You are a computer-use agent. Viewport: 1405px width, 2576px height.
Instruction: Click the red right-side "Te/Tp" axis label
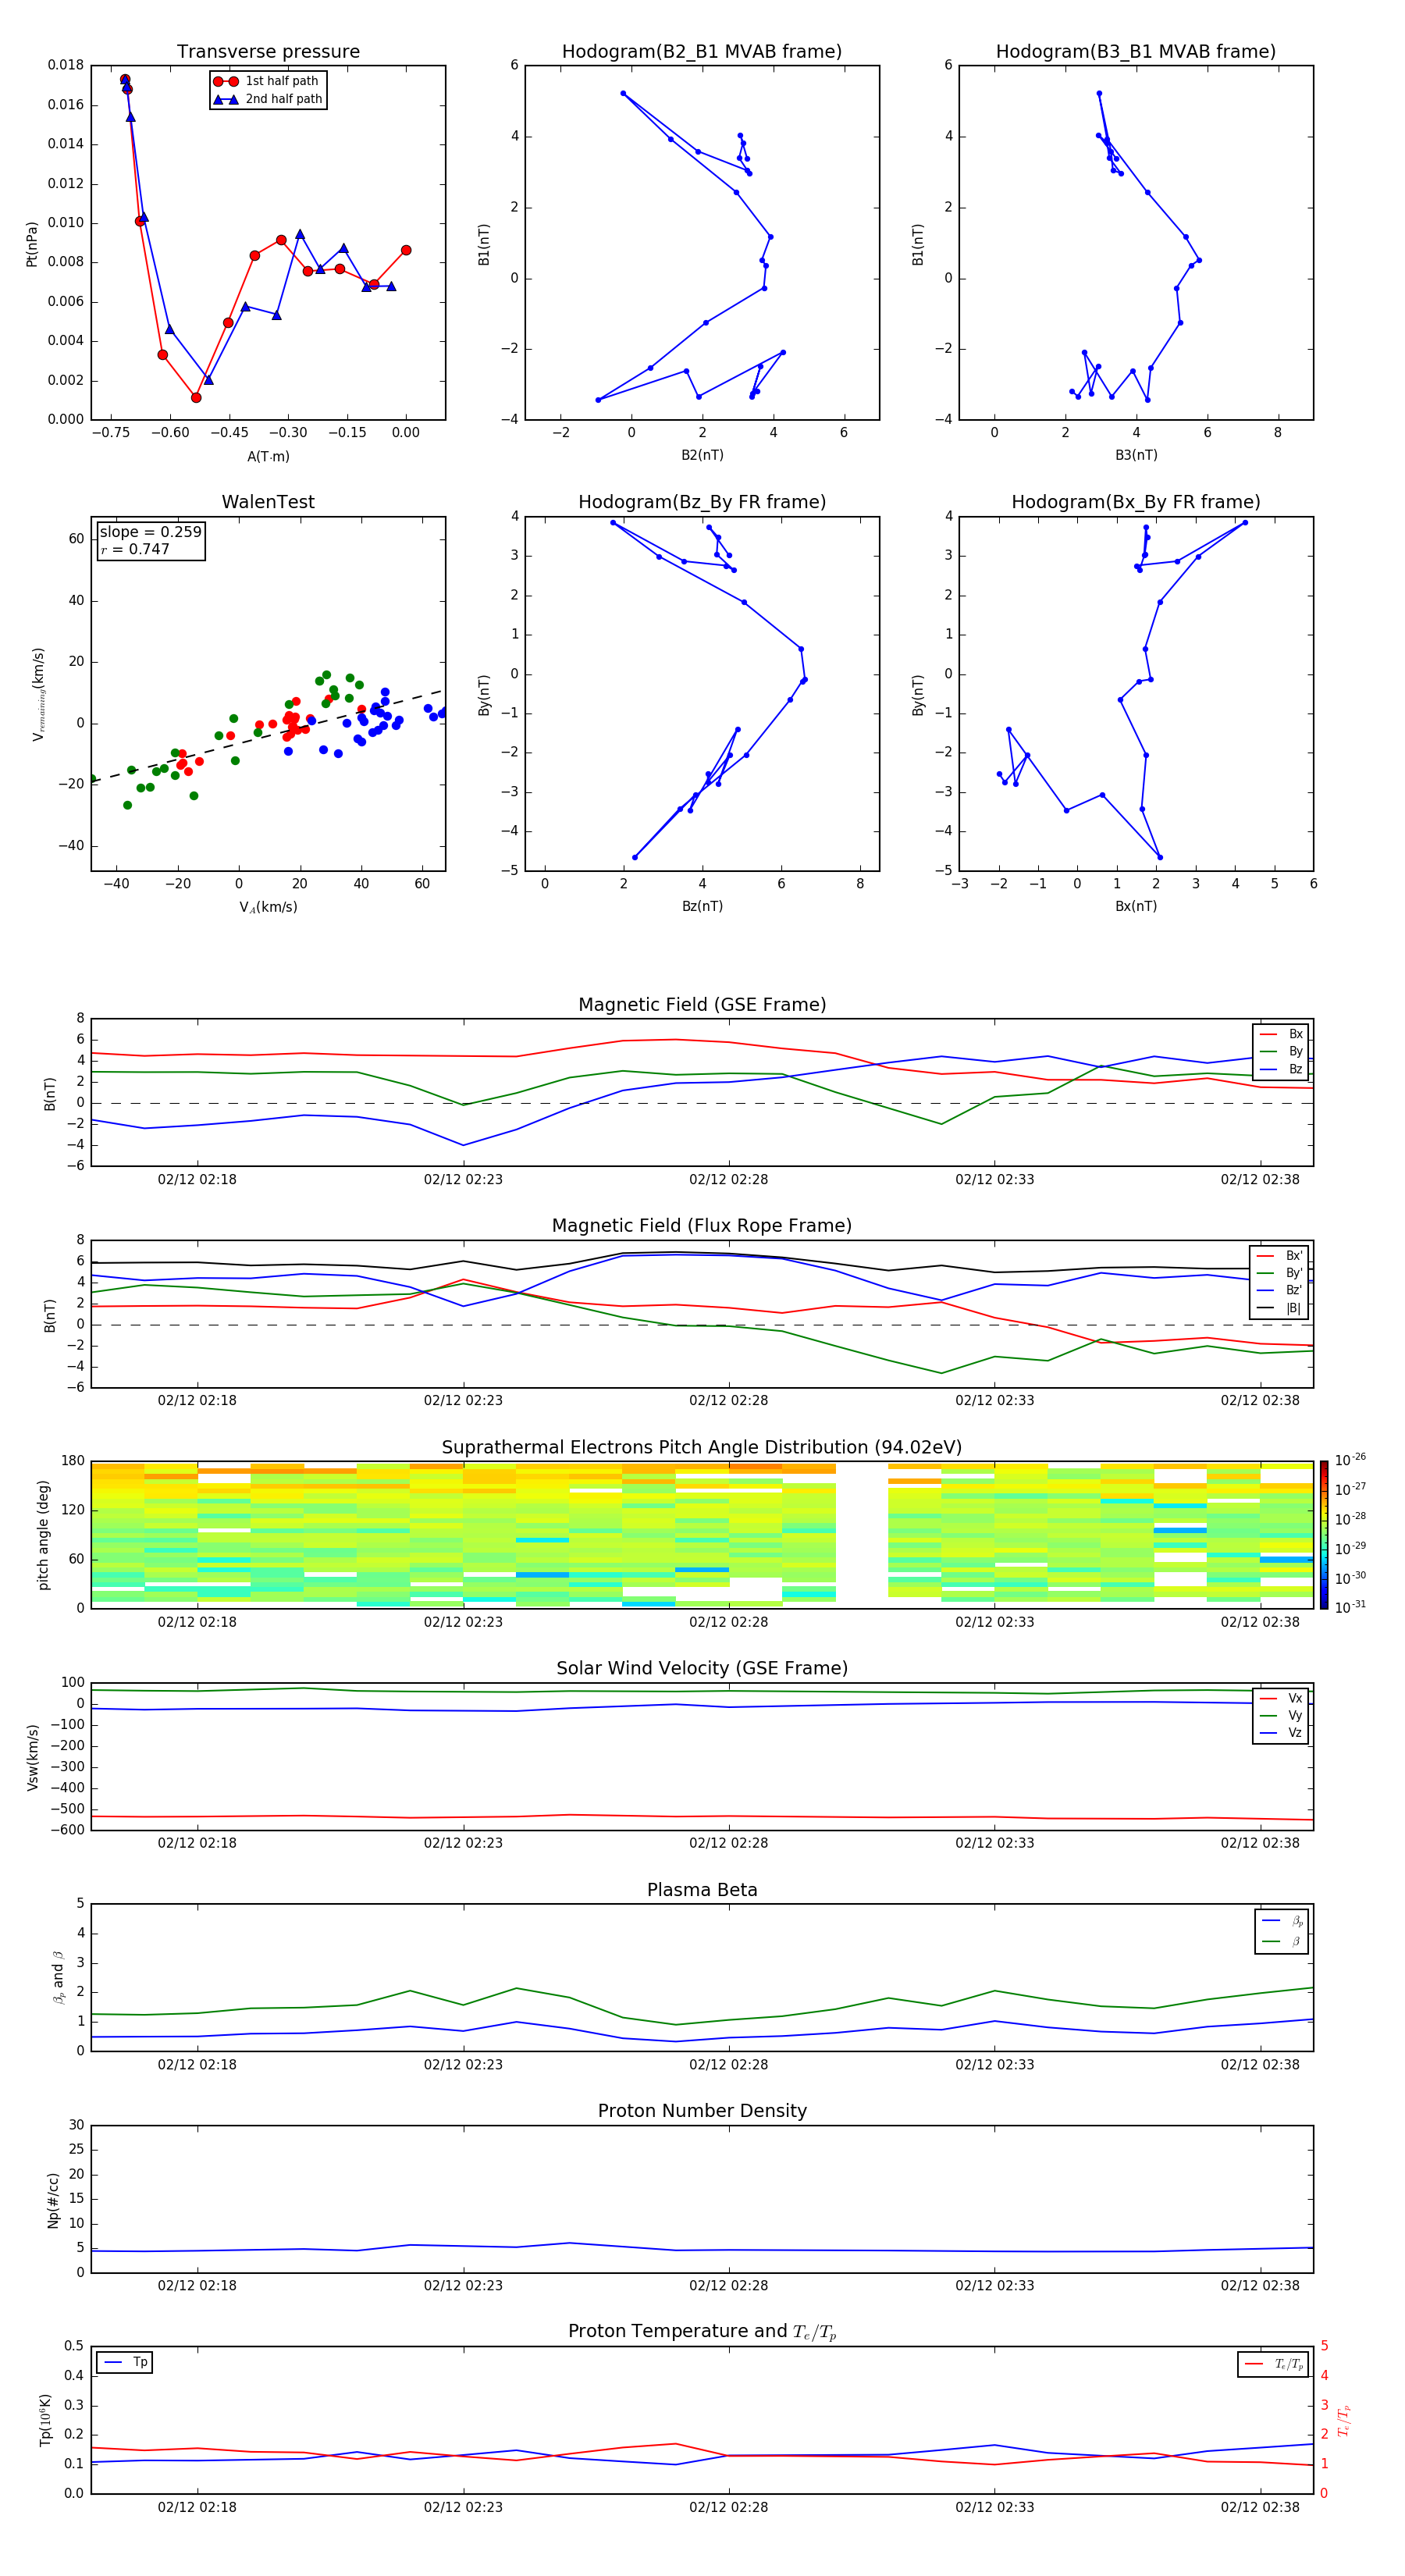click(1344, 2420)
